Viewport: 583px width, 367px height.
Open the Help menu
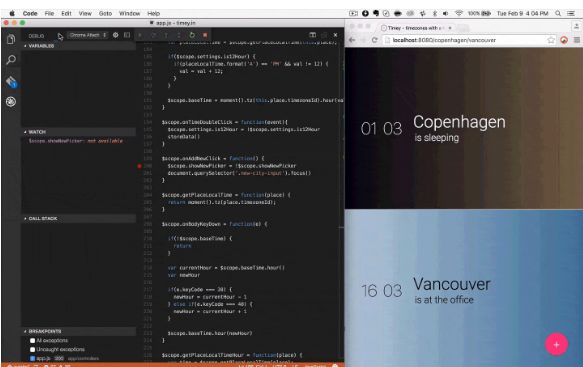coord(154,13)
